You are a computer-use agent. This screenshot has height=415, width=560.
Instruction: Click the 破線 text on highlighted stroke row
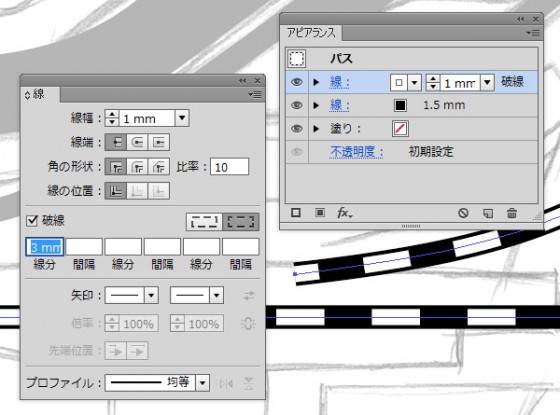(x=512, y=82)
